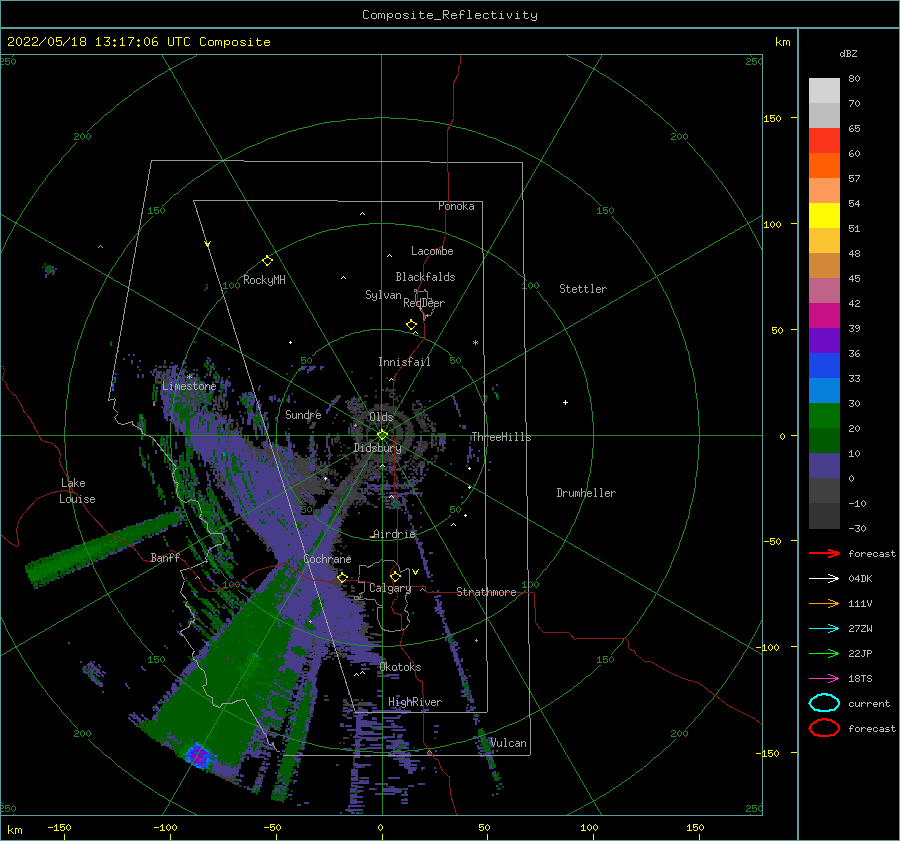Click the red forecast arrow in legend
Screen dimensions: 900x841
tap(824, 553)
